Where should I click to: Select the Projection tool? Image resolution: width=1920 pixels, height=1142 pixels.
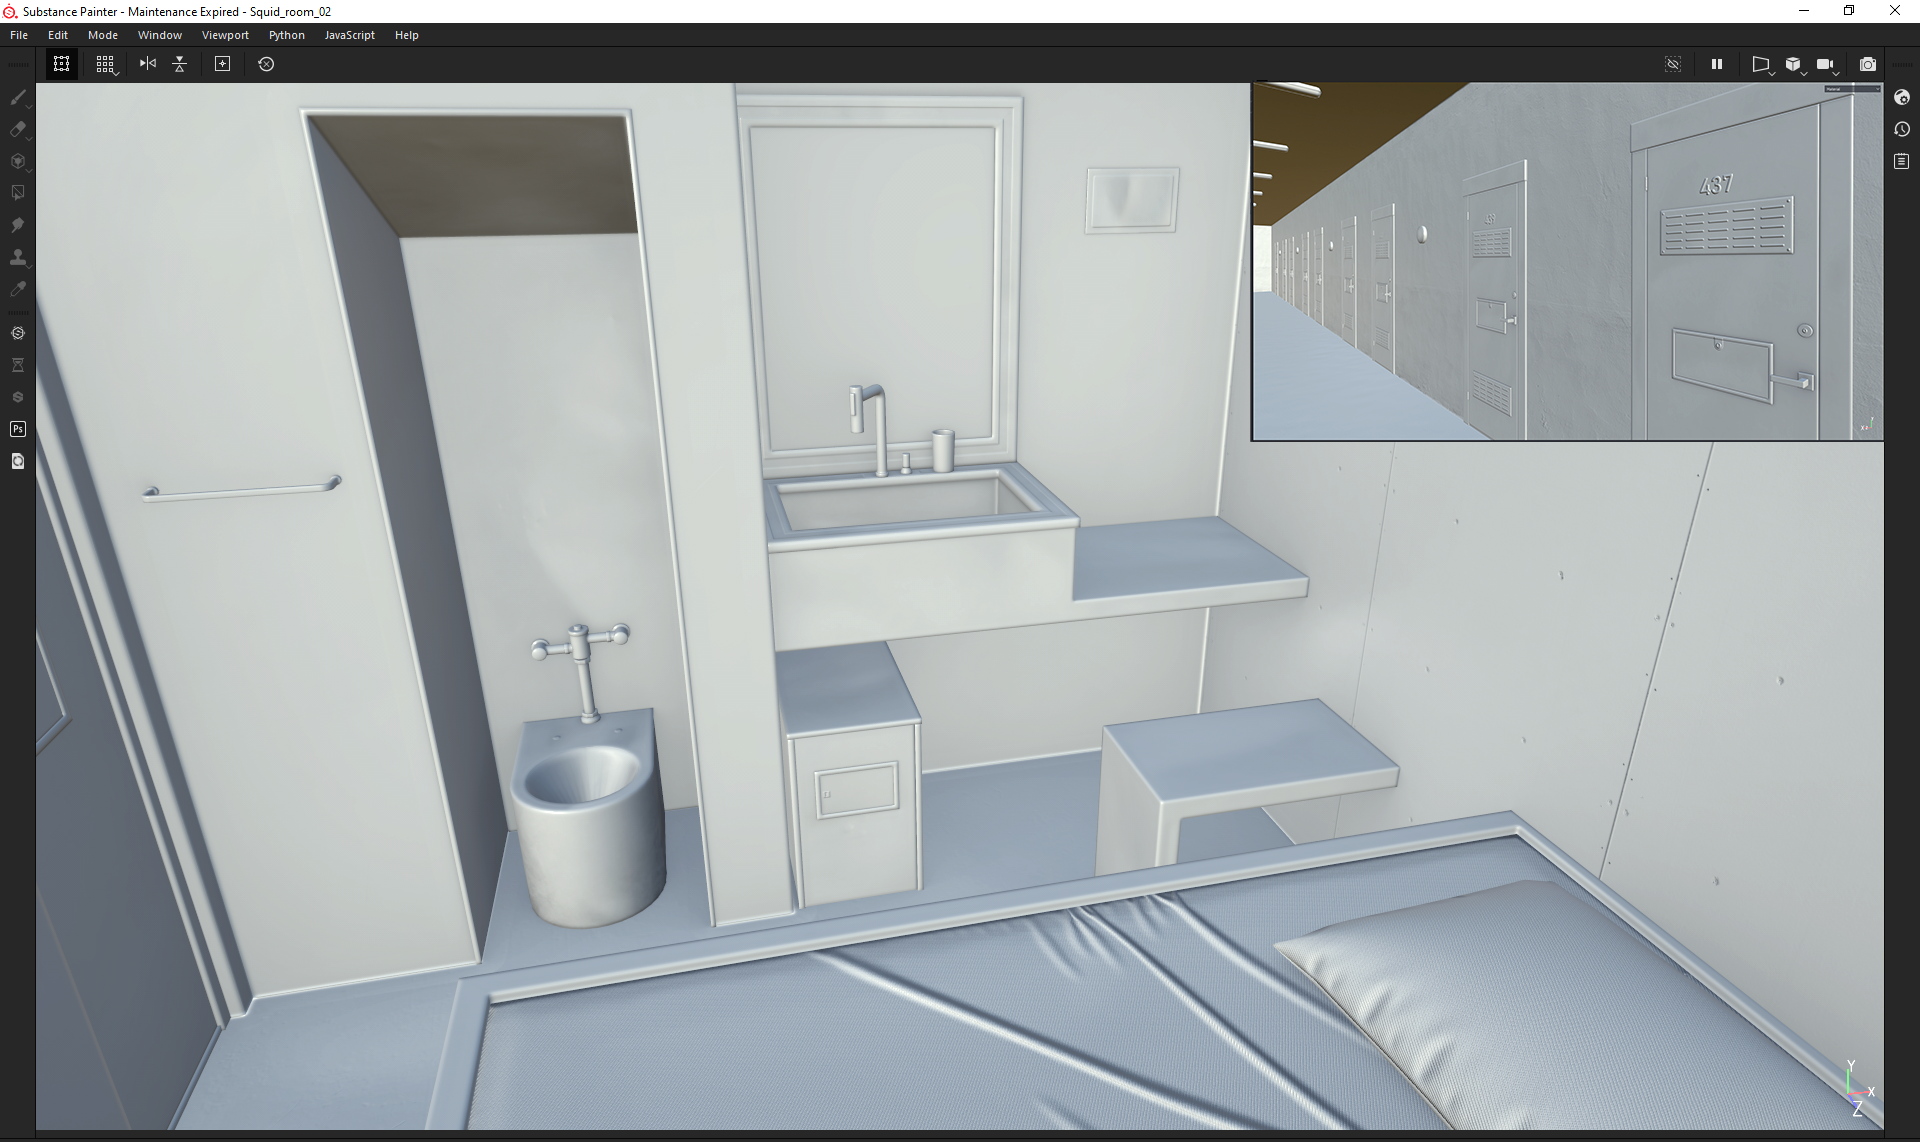tap(18, 161)
